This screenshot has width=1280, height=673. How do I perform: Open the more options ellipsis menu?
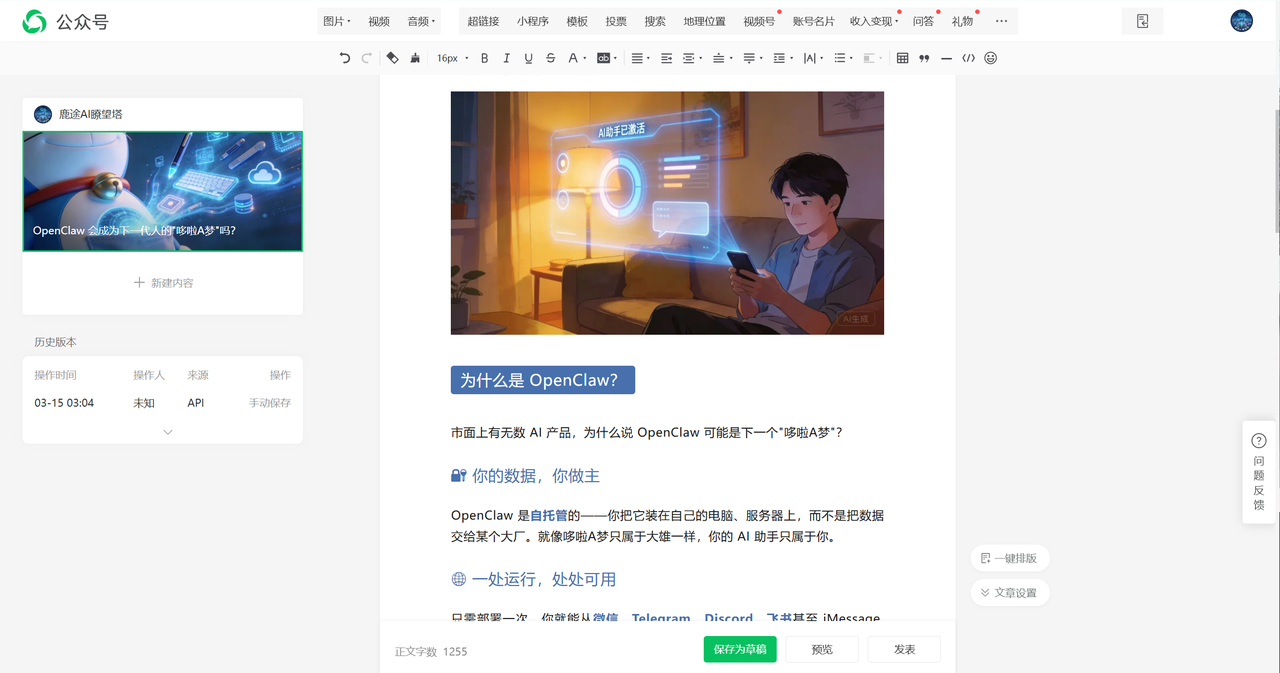coord(1001,21)
